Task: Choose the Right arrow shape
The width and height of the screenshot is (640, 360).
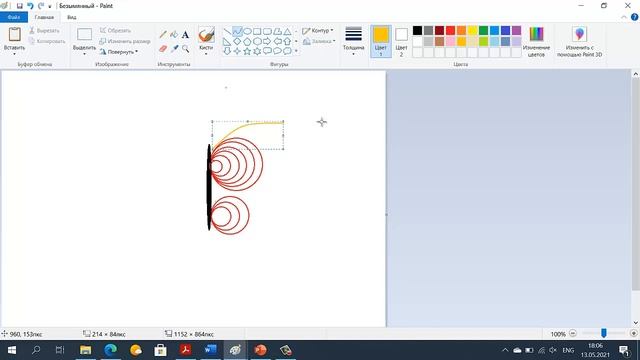Action: 267,41
